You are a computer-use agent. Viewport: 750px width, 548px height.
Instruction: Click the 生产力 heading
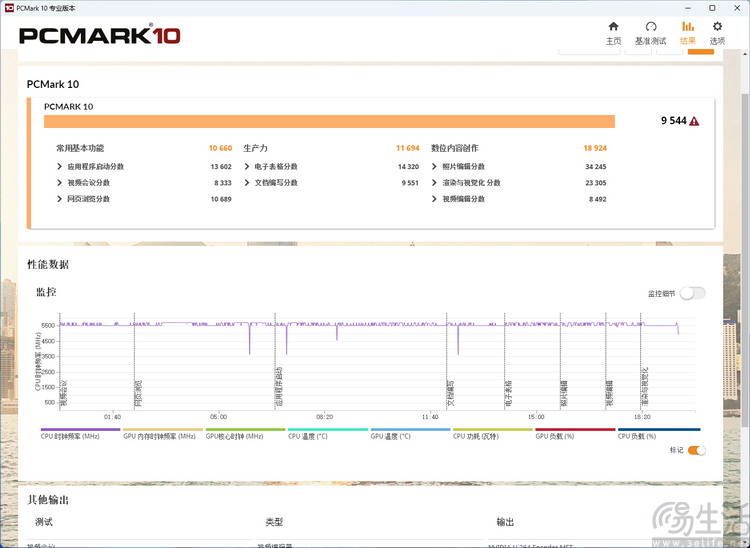[x=255, y=148]
